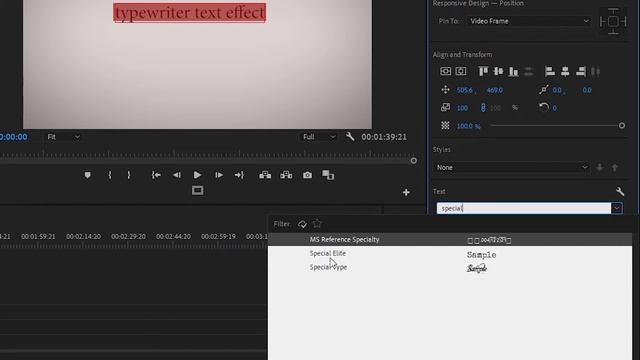The image size is (640, 360).
Task: Toggle the scale lock chain link
Action: pos(483,108)
